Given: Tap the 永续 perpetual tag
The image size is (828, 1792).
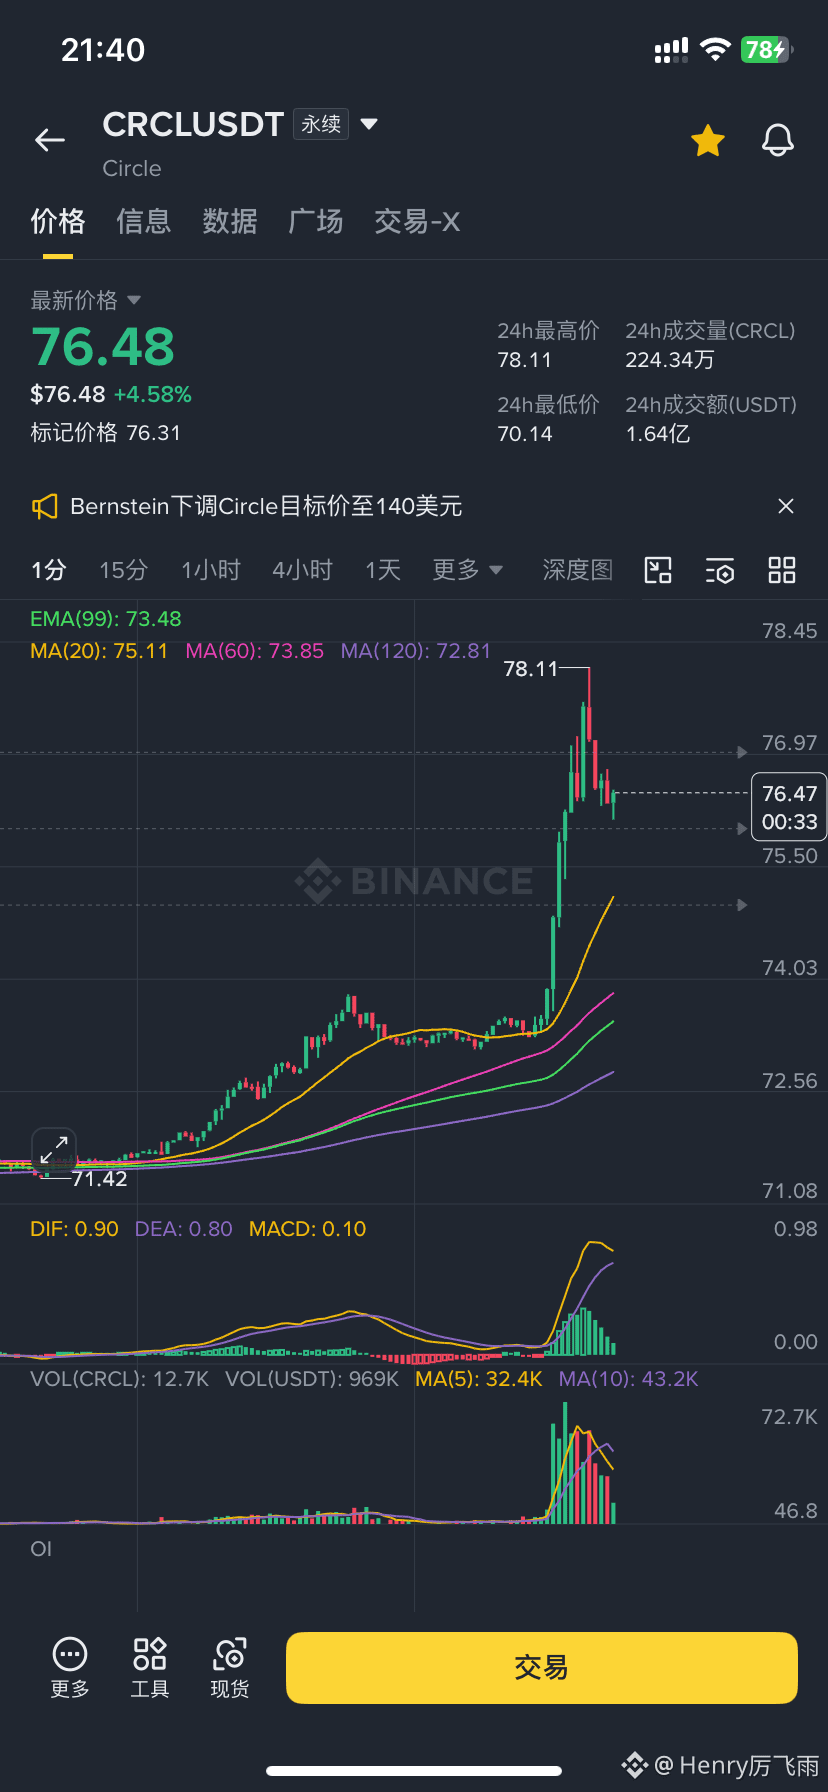Looking at the screenshot, I should pyautogui.click(x=321, y=124).
